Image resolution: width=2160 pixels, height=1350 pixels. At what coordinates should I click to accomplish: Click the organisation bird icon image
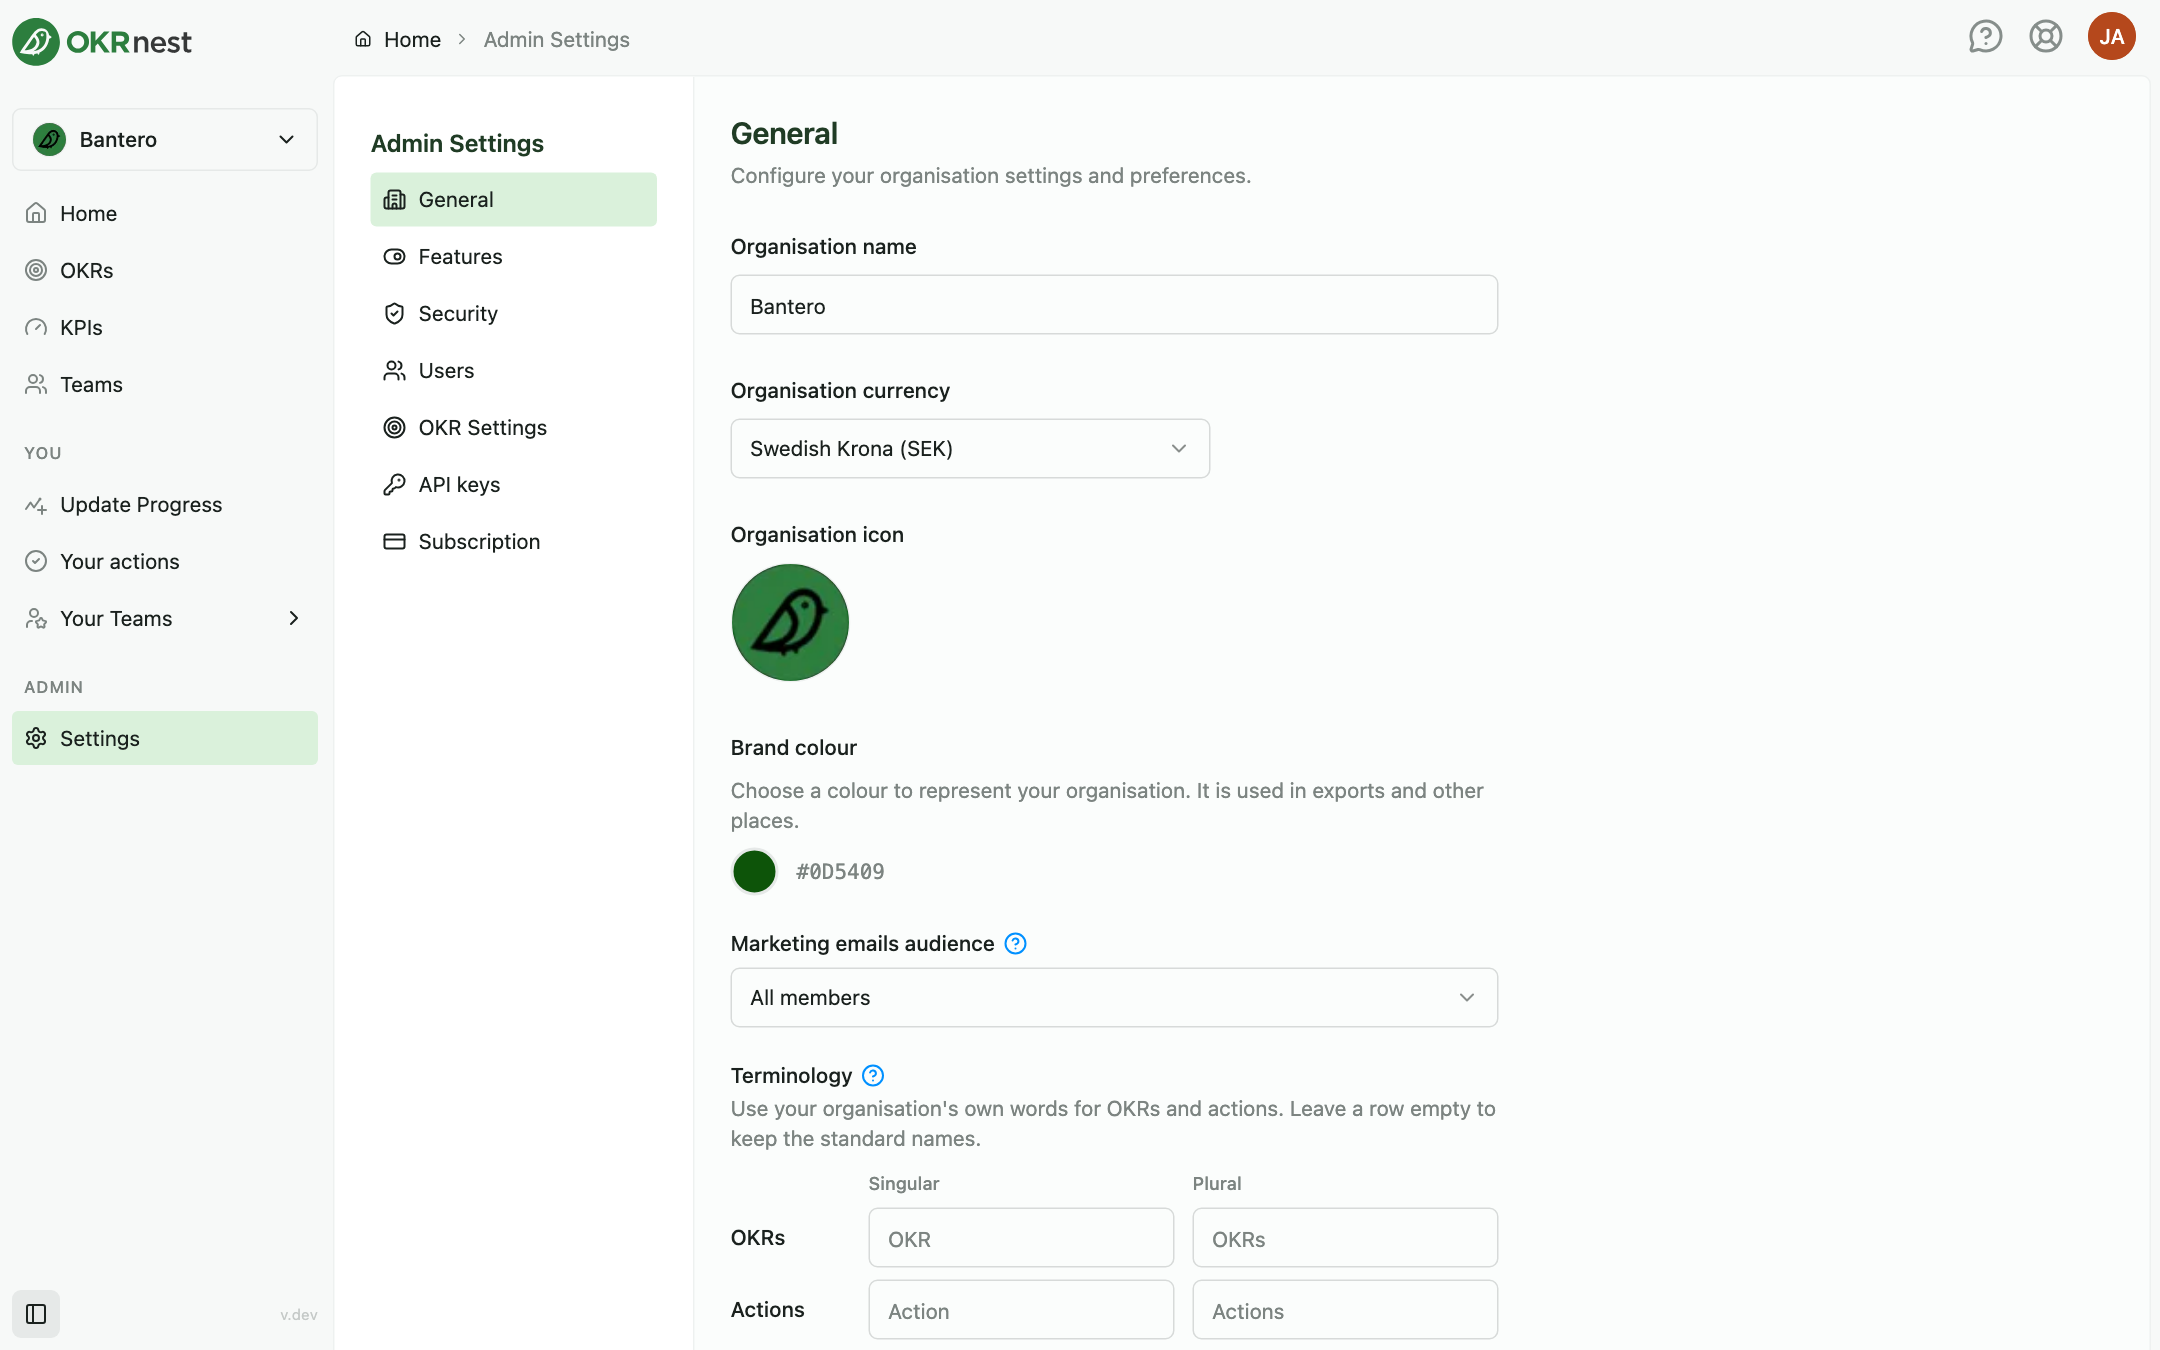(x=790, y=623)
